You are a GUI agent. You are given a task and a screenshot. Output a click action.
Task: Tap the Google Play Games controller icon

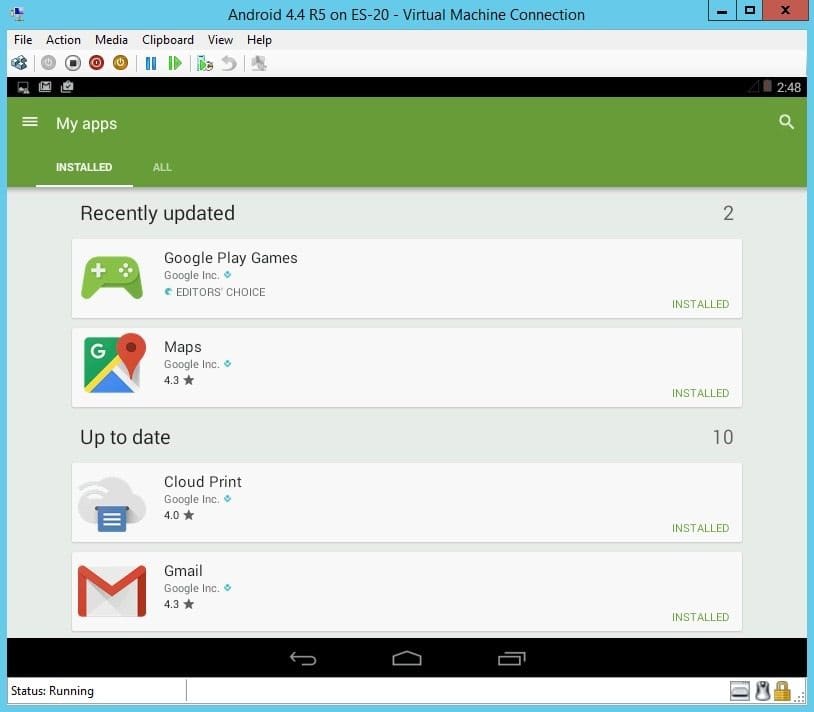click(112, 278)
